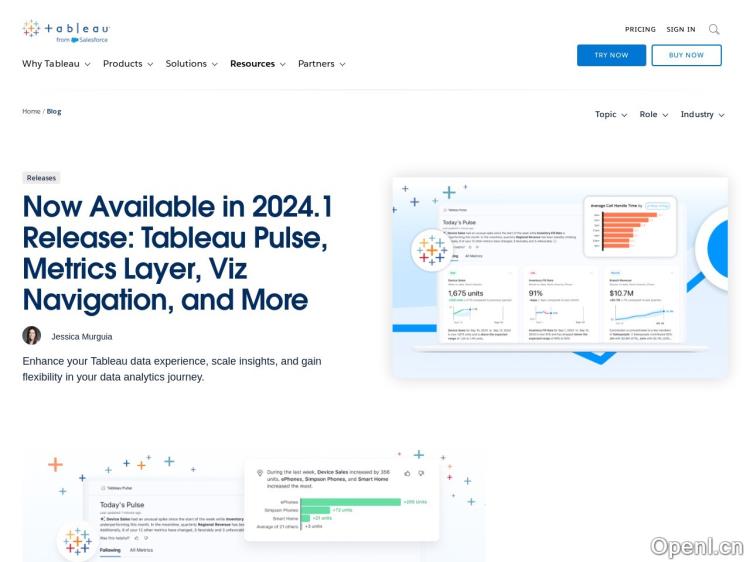The image size is (750, 562).
Task: Open the search magnifier icon
Action: (x=714, y=29)
